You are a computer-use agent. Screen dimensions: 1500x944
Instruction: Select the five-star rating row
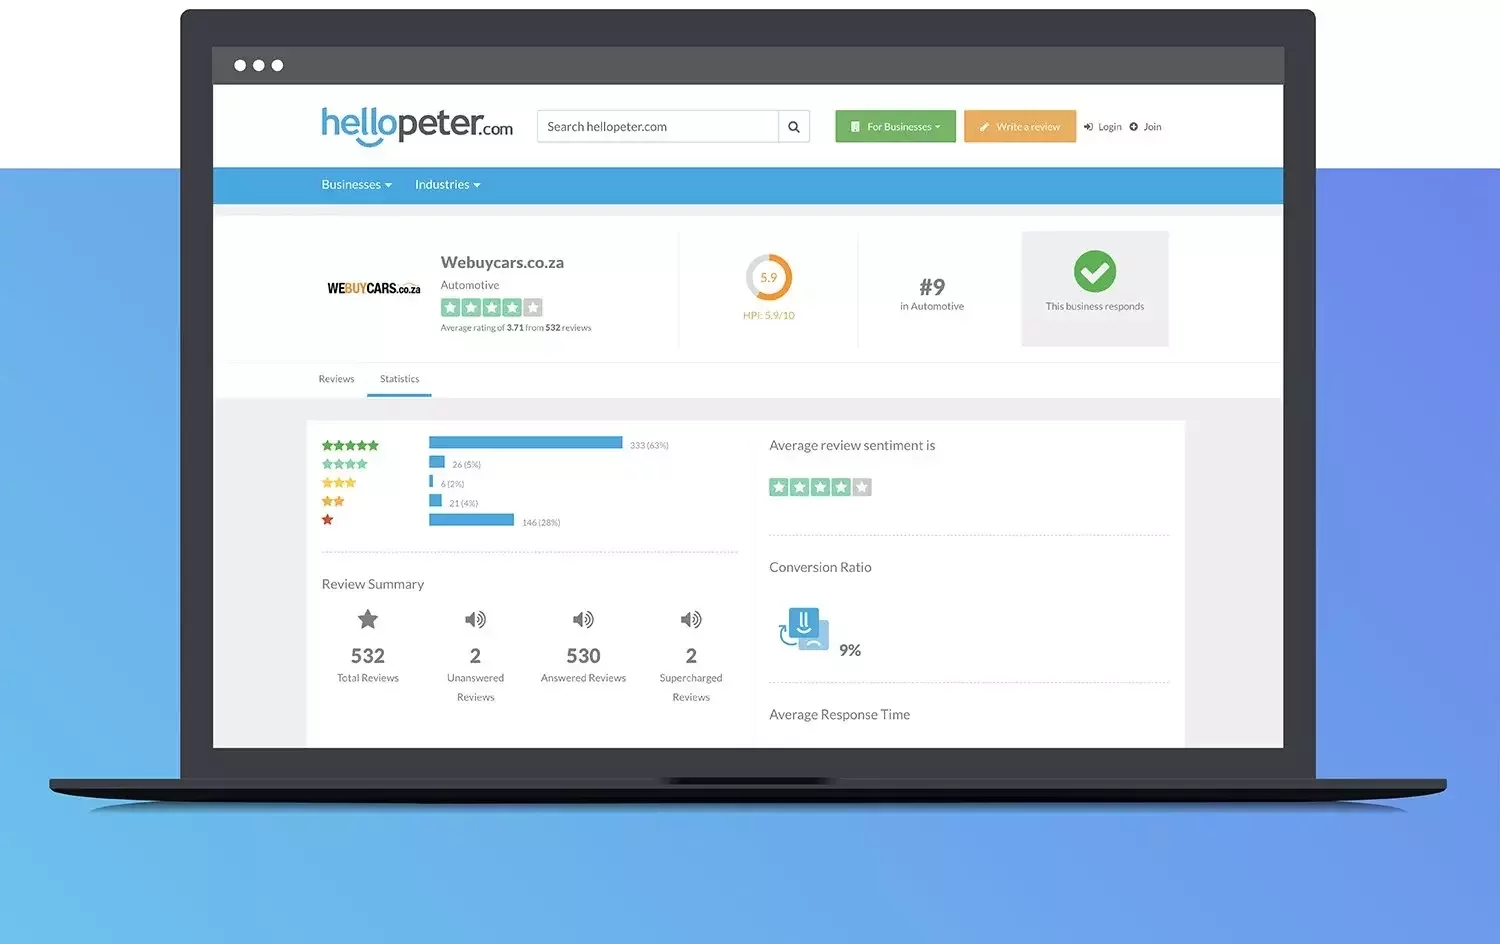(350, 444)
